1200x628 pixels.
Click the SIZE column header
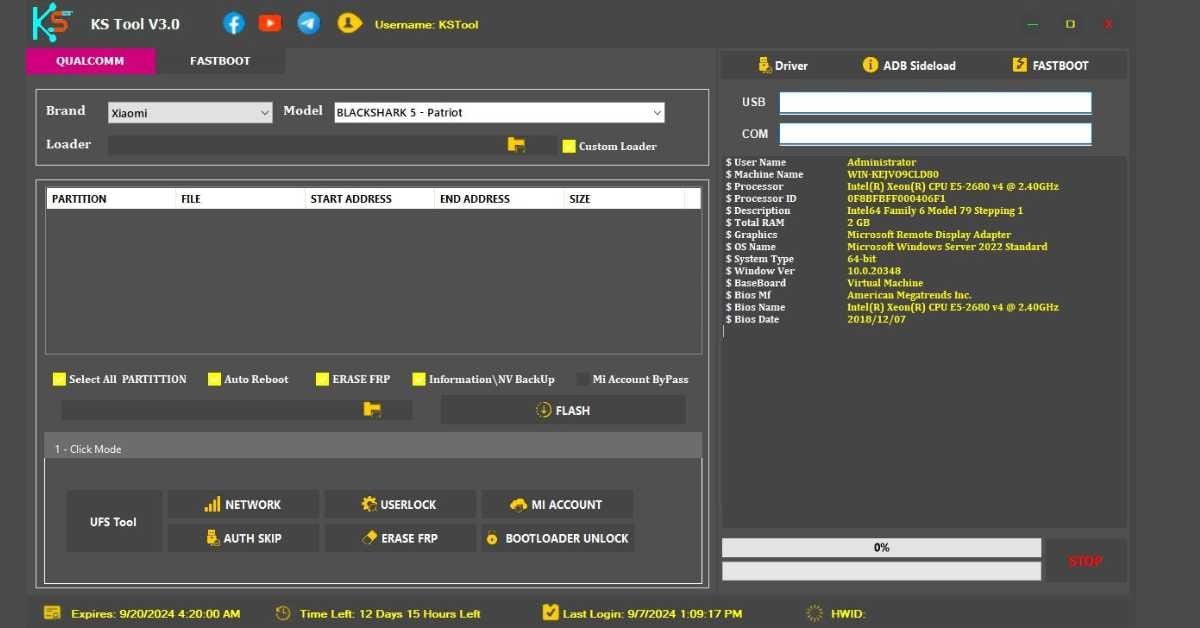[x=624, y=199]
